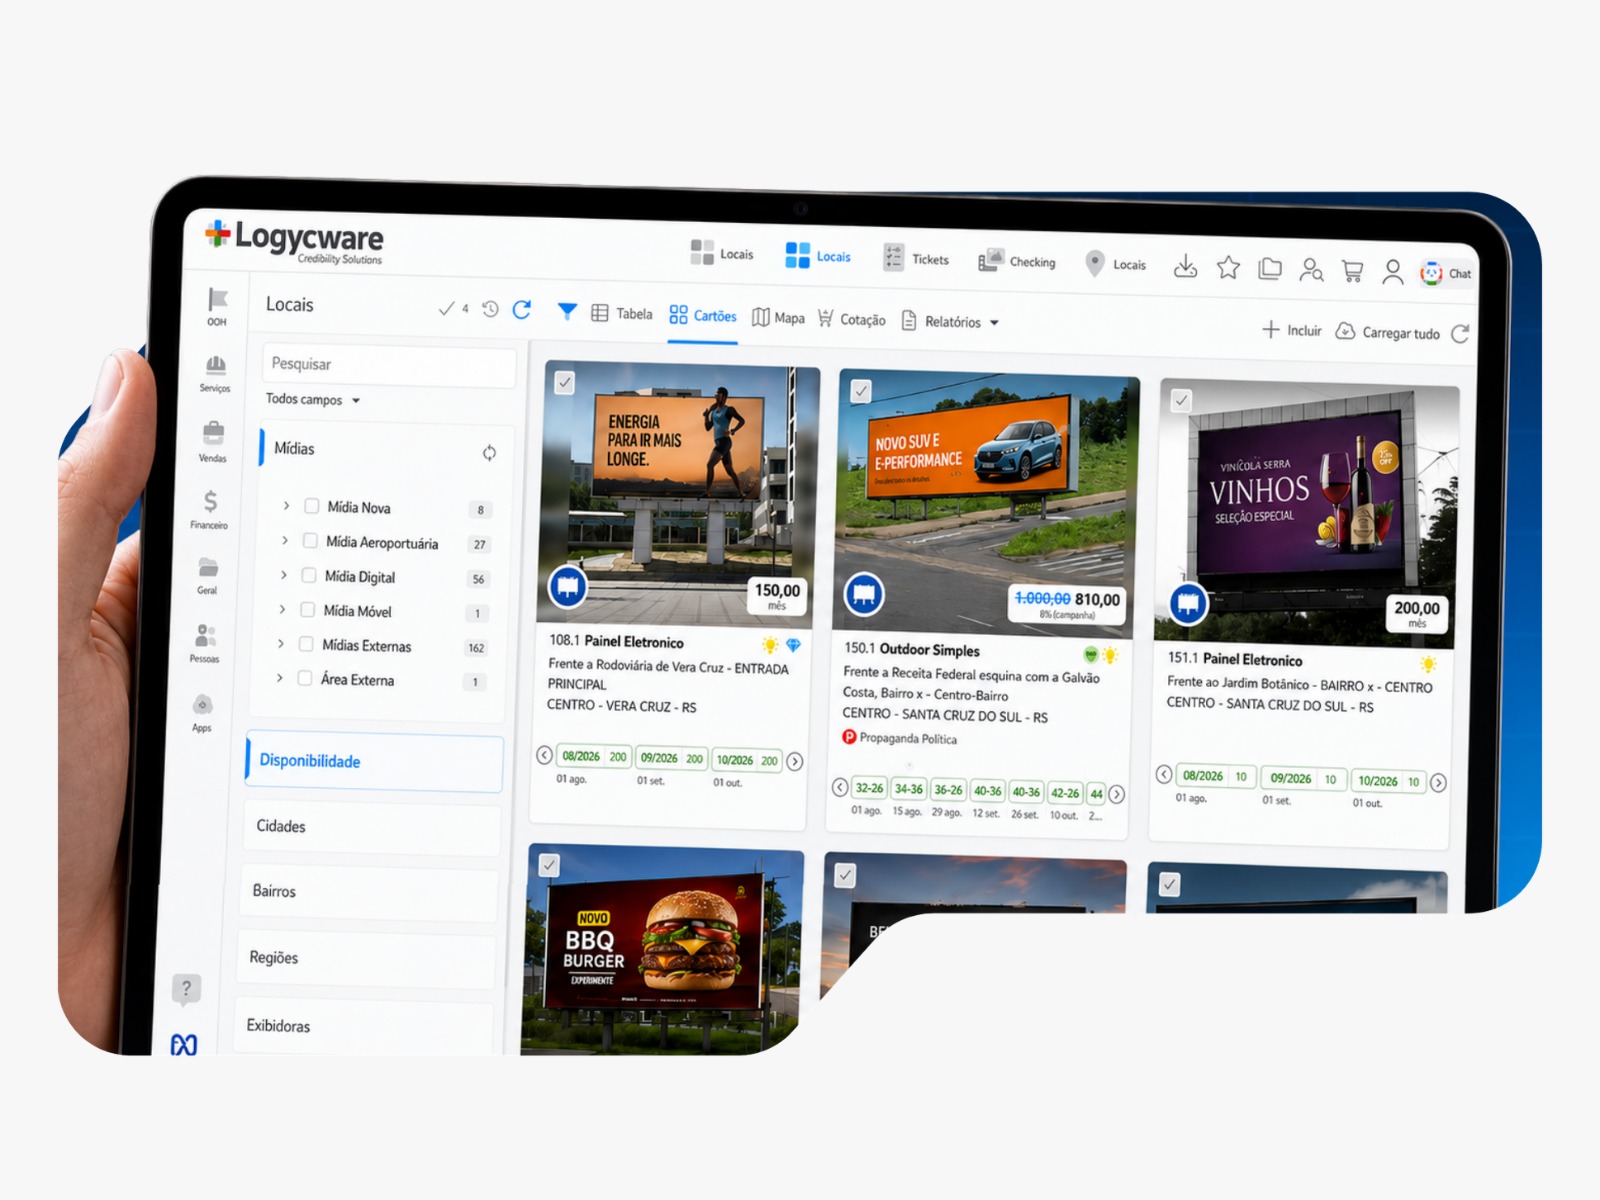This screenshot has height=1200, width=1600.
Task: Click Carregar tudo button
Action: (x=1388, y=332)
